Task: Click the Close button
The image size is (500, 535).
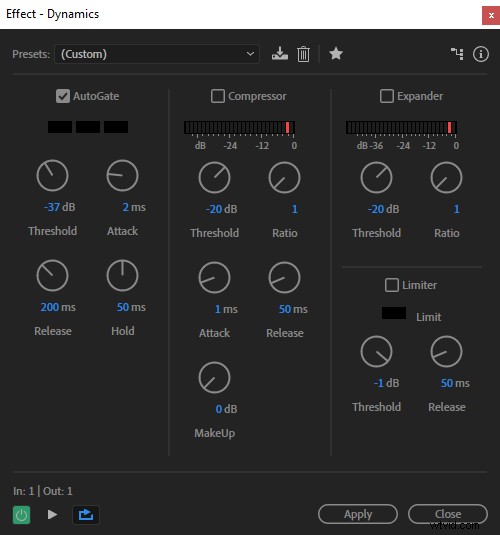Action: point(448,514)
